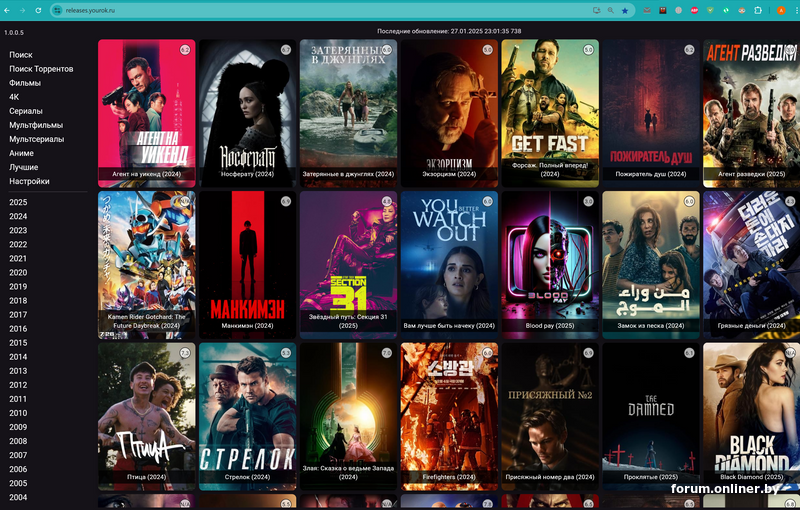Click the install app icon in address bar

[x=596, y=10]
